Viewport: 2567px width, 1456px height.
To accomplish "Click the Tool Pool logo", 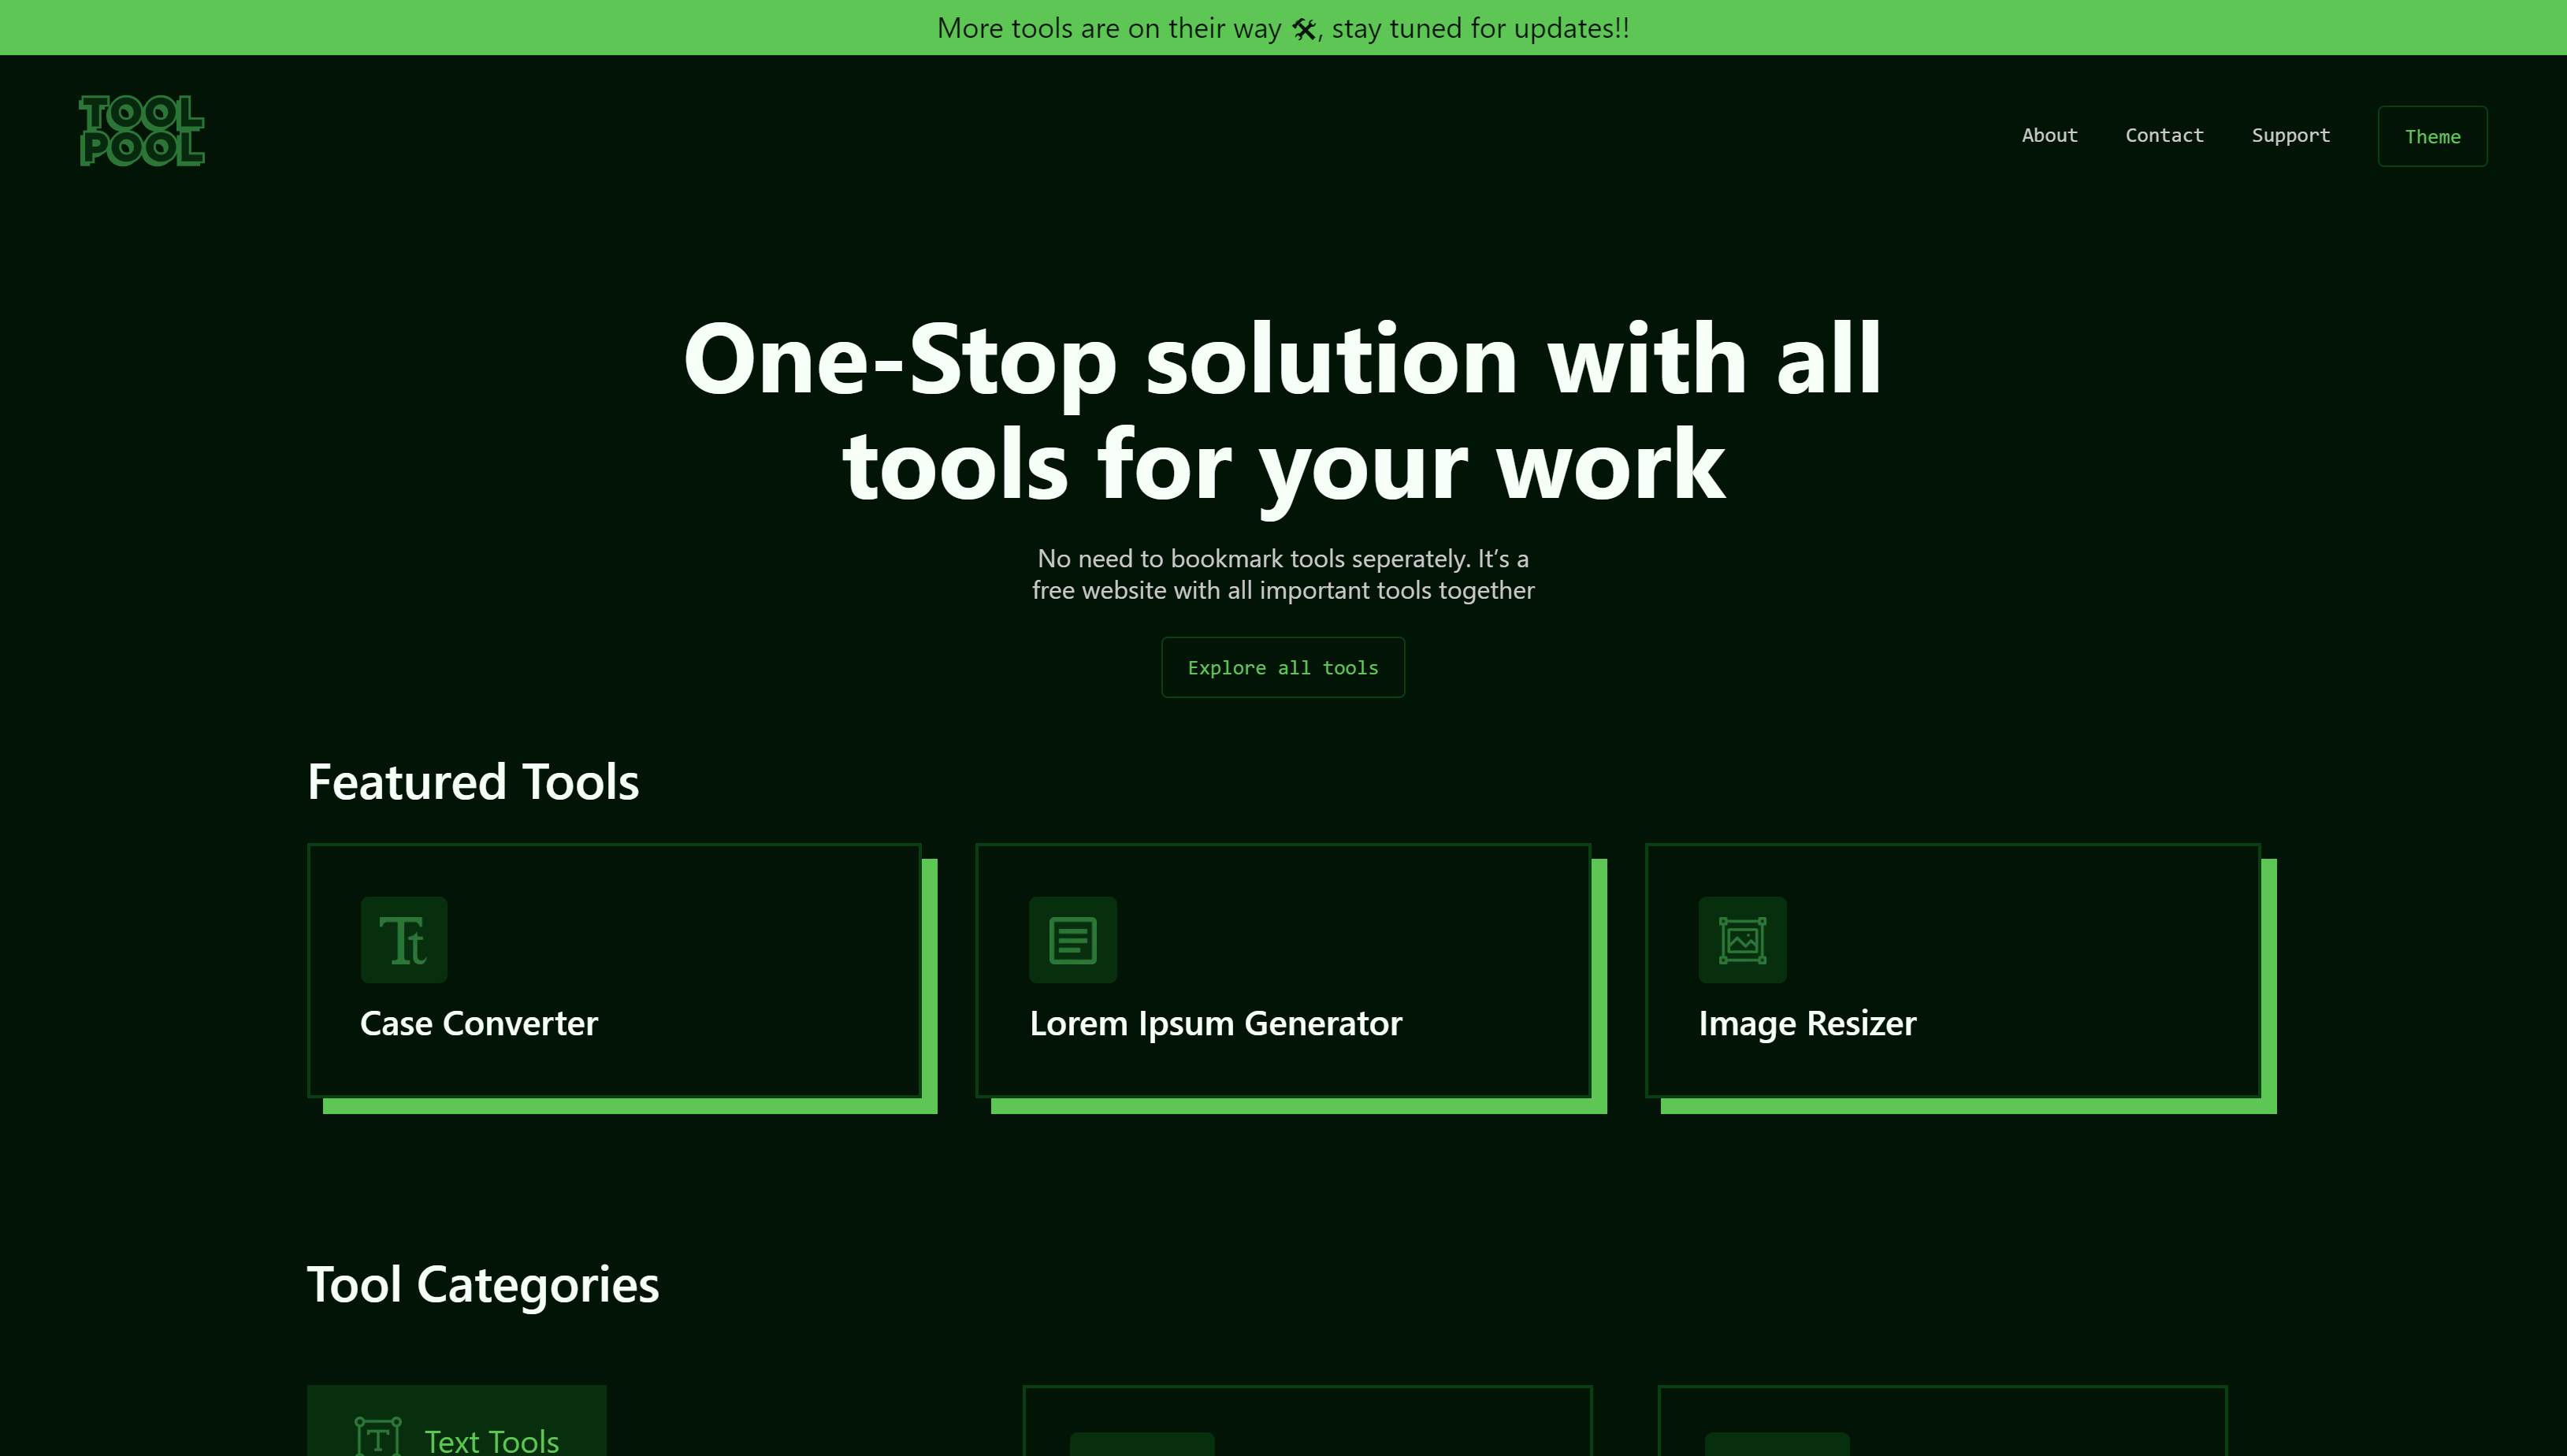I will 142,131.
